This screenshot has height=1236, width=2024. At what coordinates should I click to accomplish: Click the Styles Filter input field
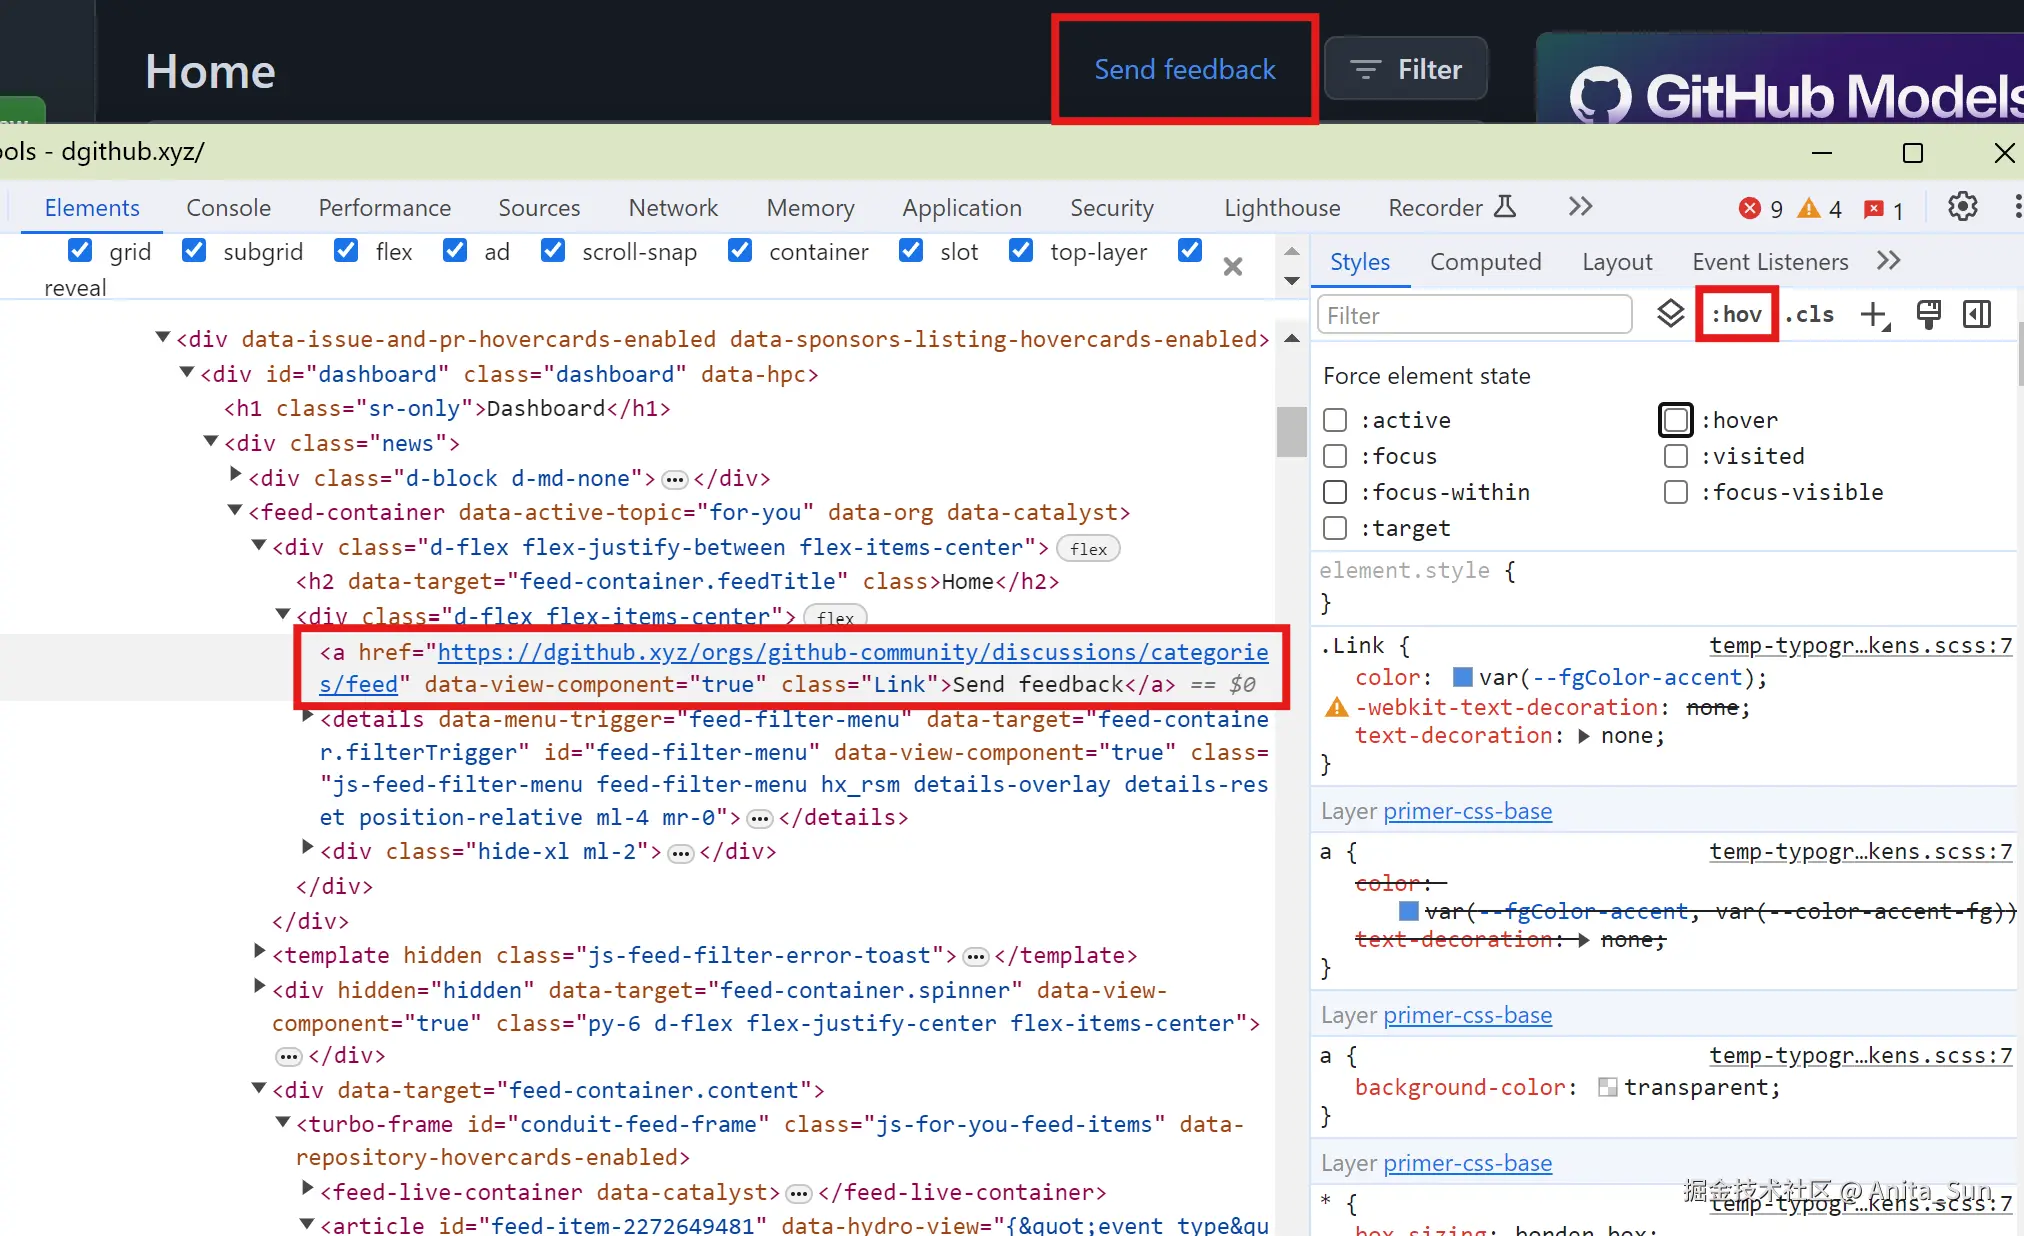pyautogui.click(x=1474, y=315)
